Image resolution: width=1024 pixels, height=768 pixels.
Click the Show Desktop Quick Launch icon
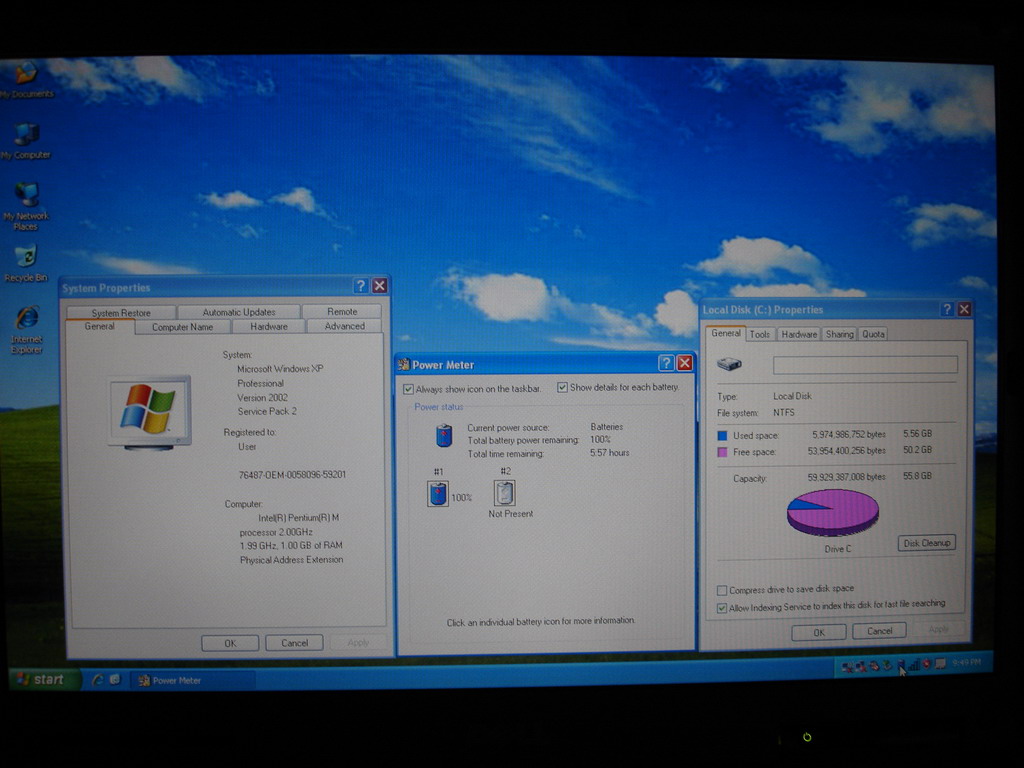114,680
